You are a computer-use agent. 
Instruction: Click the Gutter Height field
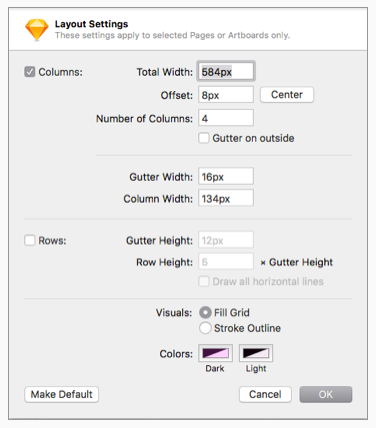226,240
